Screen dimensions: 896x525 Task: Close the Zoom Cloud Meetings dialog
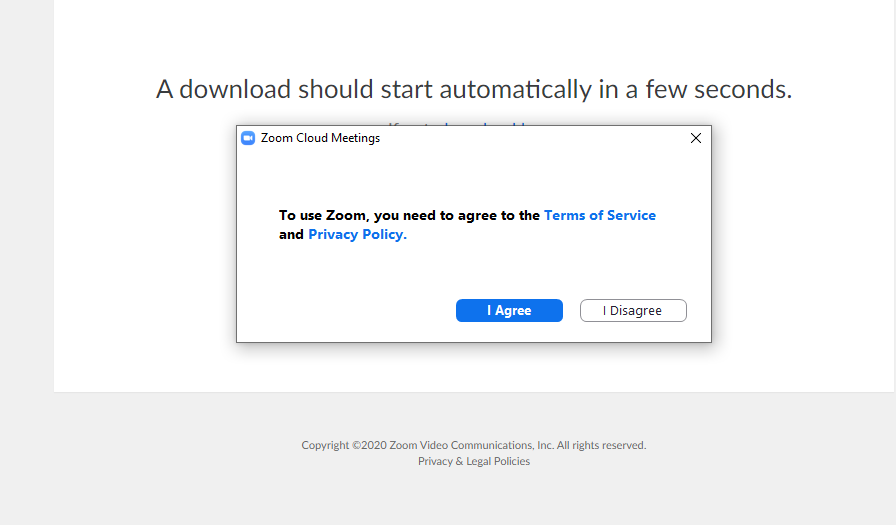695,138
